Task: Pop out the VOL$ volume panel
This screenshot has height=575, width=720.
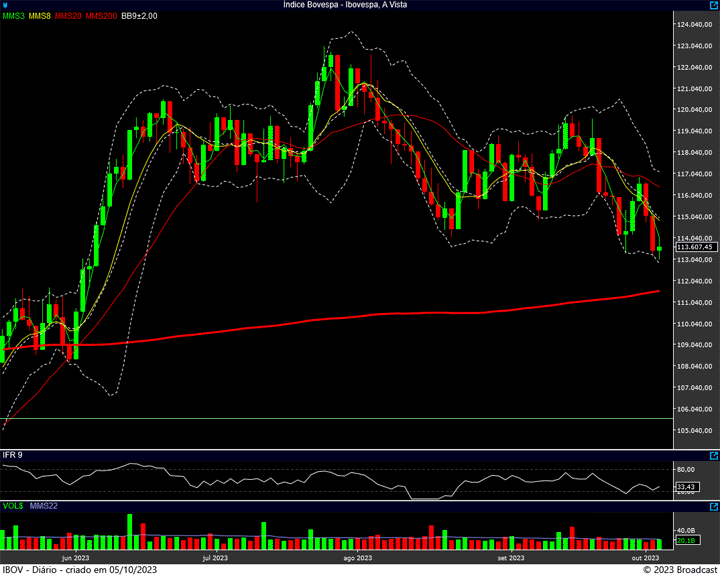Action: [x=713, y=506]
